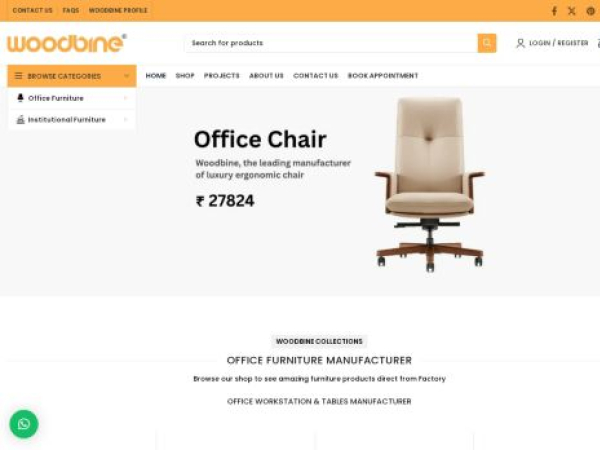Click the user account icon

coord(520,43)
